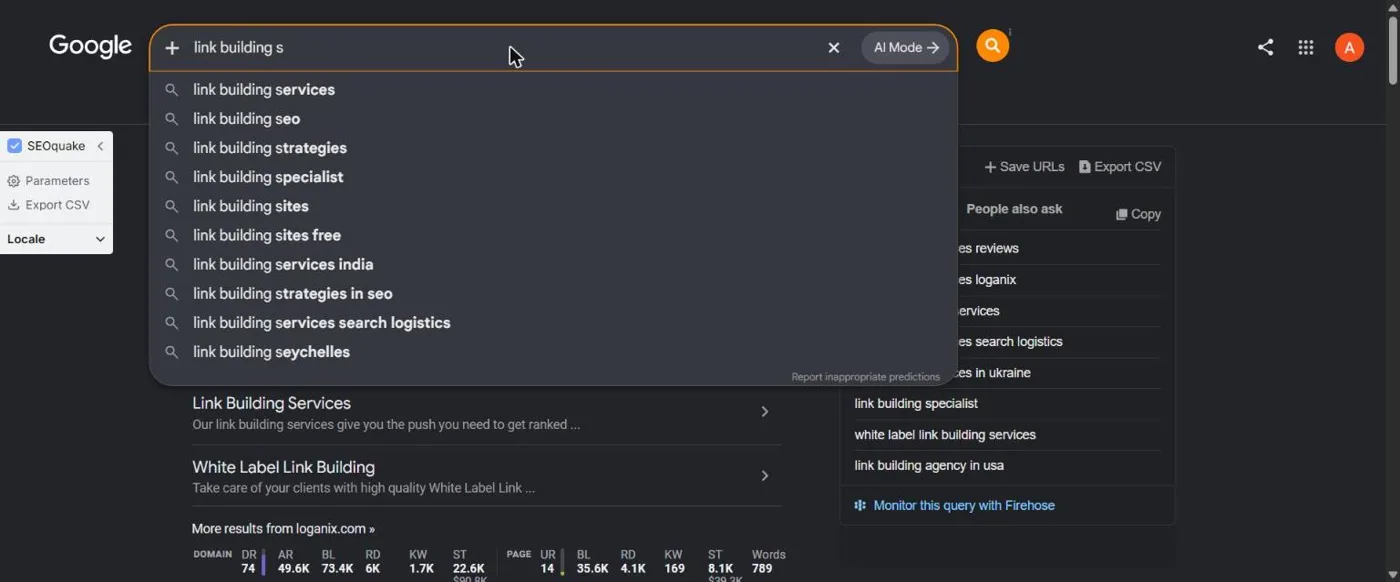
Task: Click the orange search magnifier button
Action: pyautogui.click(x=992, y=46)
